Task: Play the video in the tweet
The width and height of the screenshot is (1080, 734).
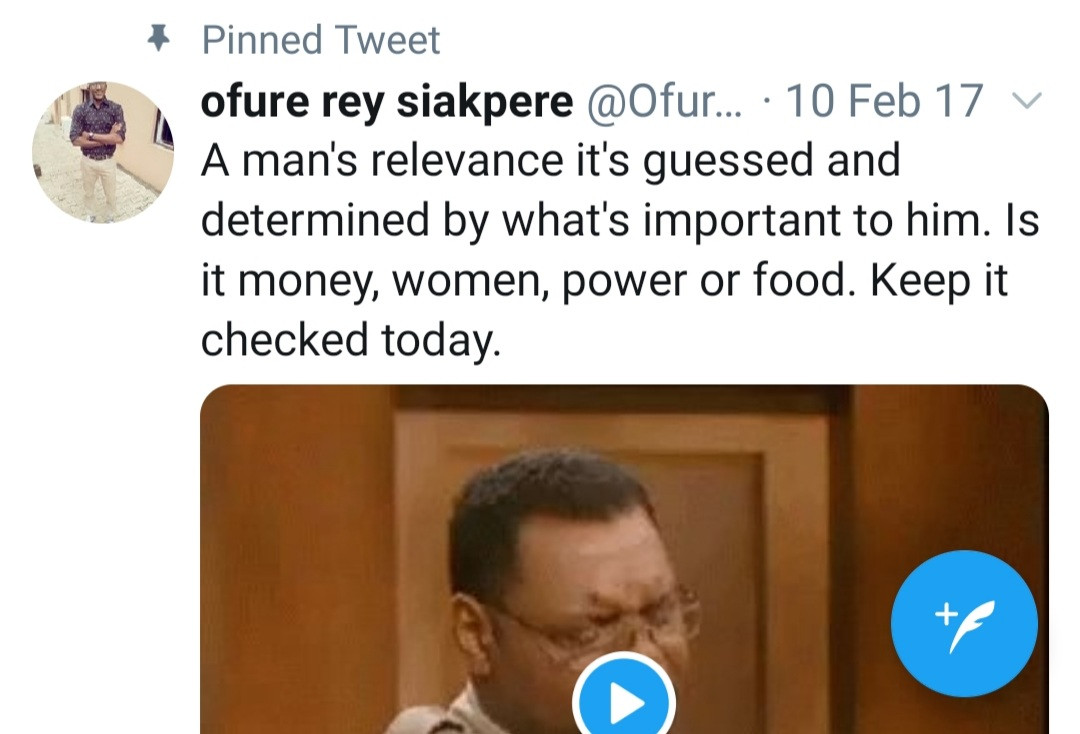Action: click(624, 703)
